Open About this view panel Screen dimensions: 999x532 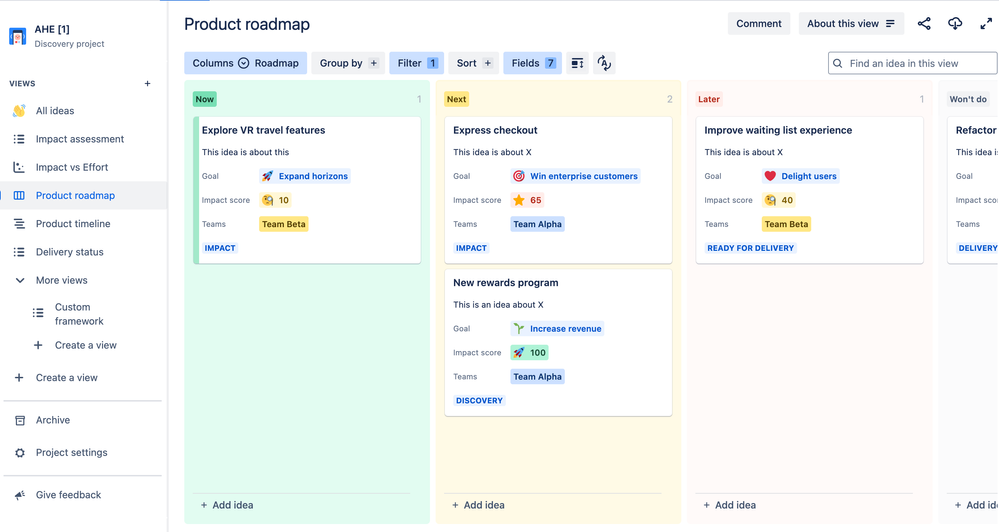coord(851,24)
